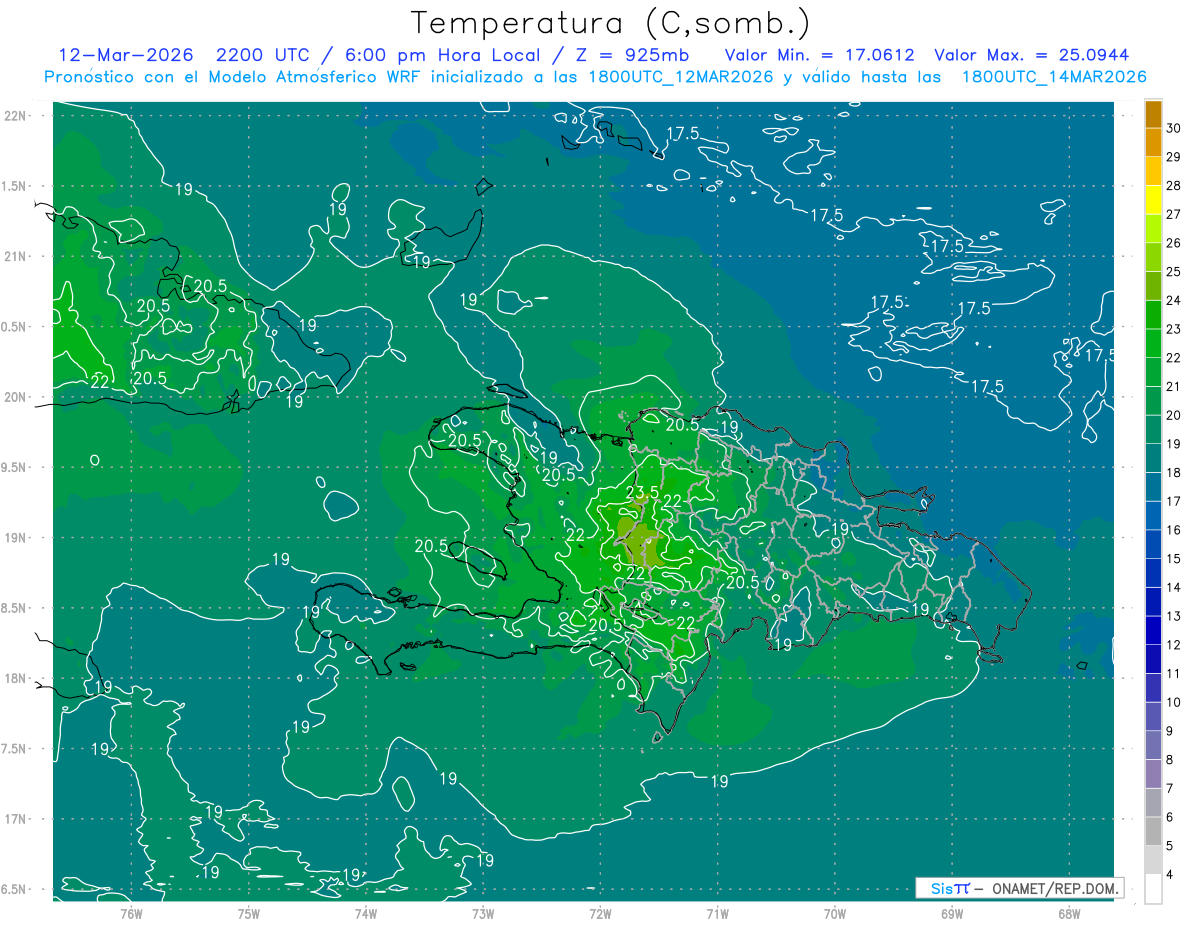The image size is (1200, 927).
Task: Pick the orange swatch between 29 and 30
Action: tap(1153, 143)
